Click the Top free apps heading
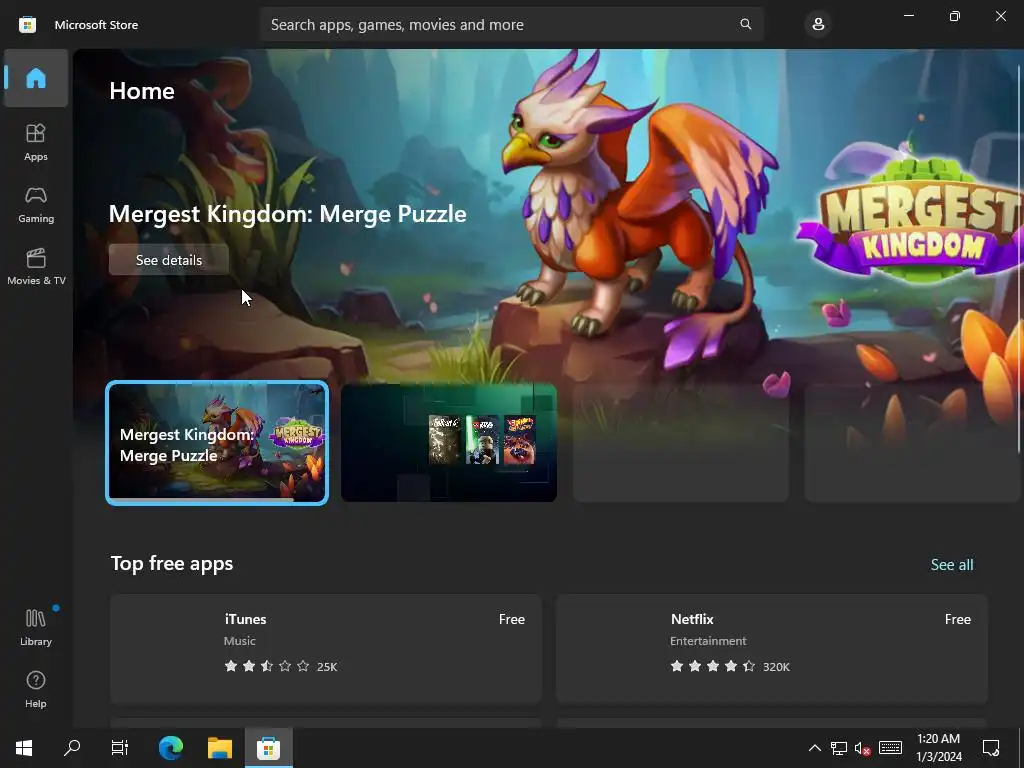 pyautogui.click(x=172, y=564)
